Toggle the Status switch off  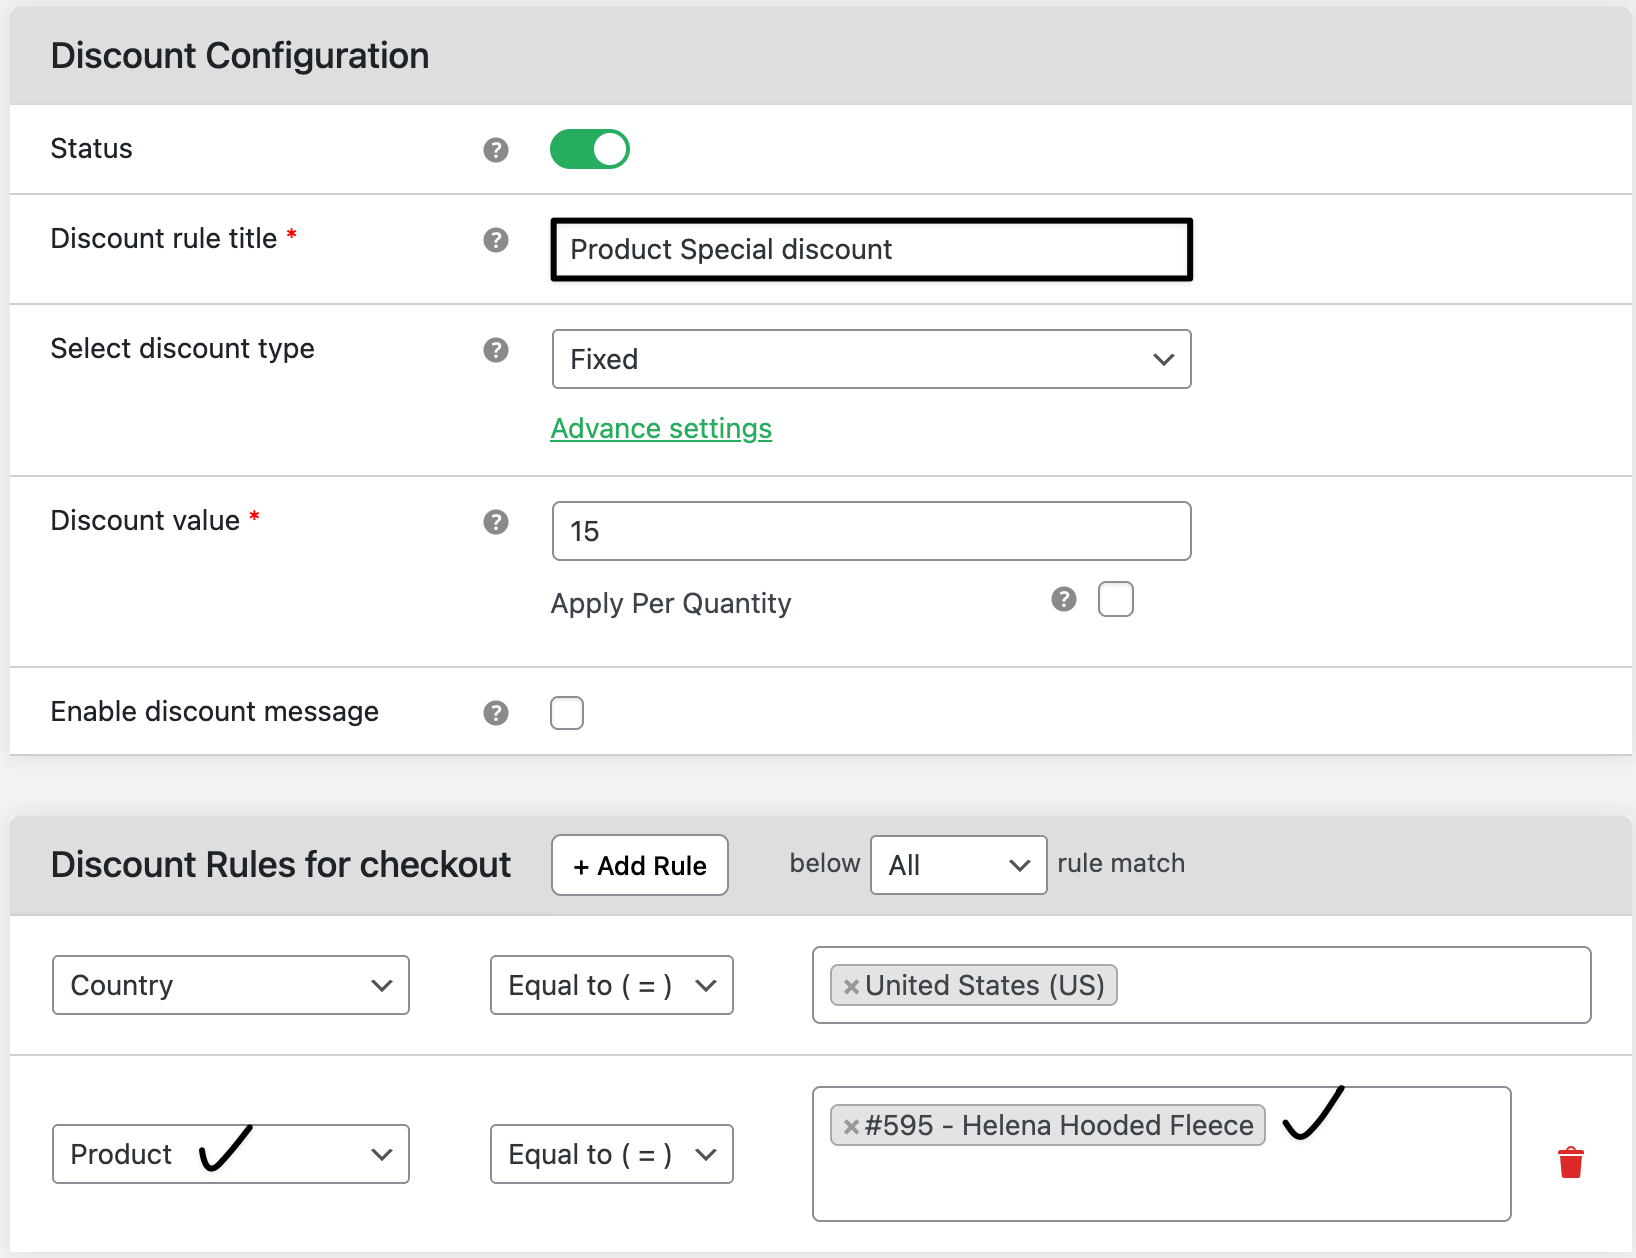[x=590, y=149]
